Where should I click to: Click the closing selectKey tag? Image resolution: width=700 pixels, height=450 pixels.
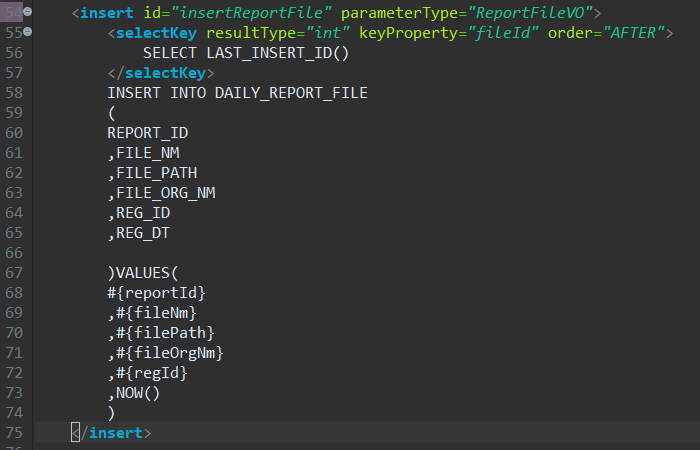pyautogui.click(x=161, y=73)
